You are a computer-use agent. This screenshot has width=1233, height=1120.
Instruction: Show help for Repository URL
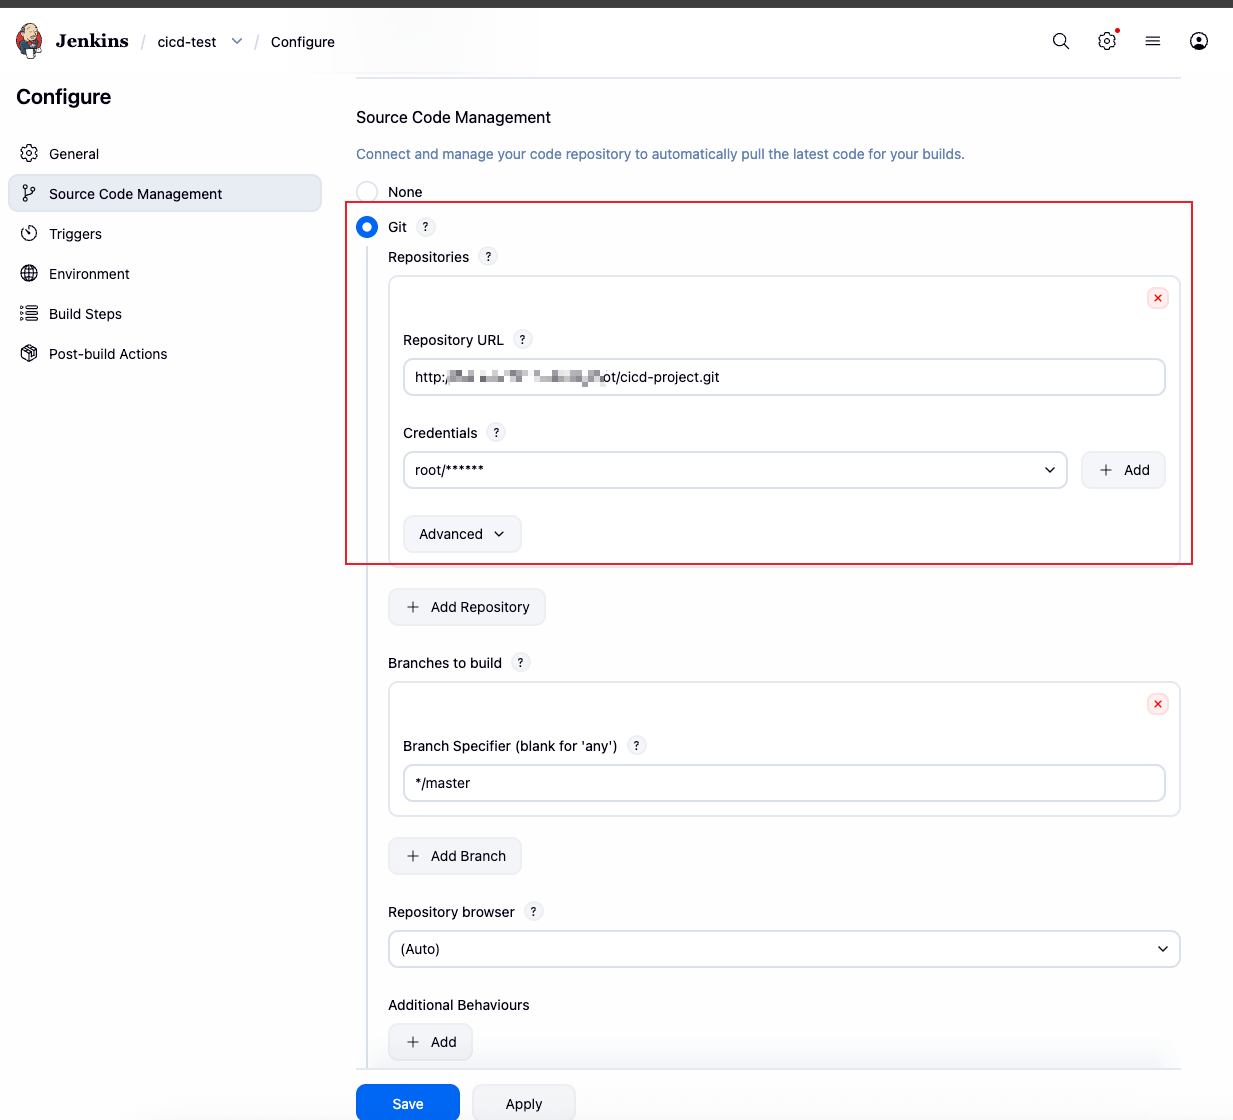pos(522,339)
